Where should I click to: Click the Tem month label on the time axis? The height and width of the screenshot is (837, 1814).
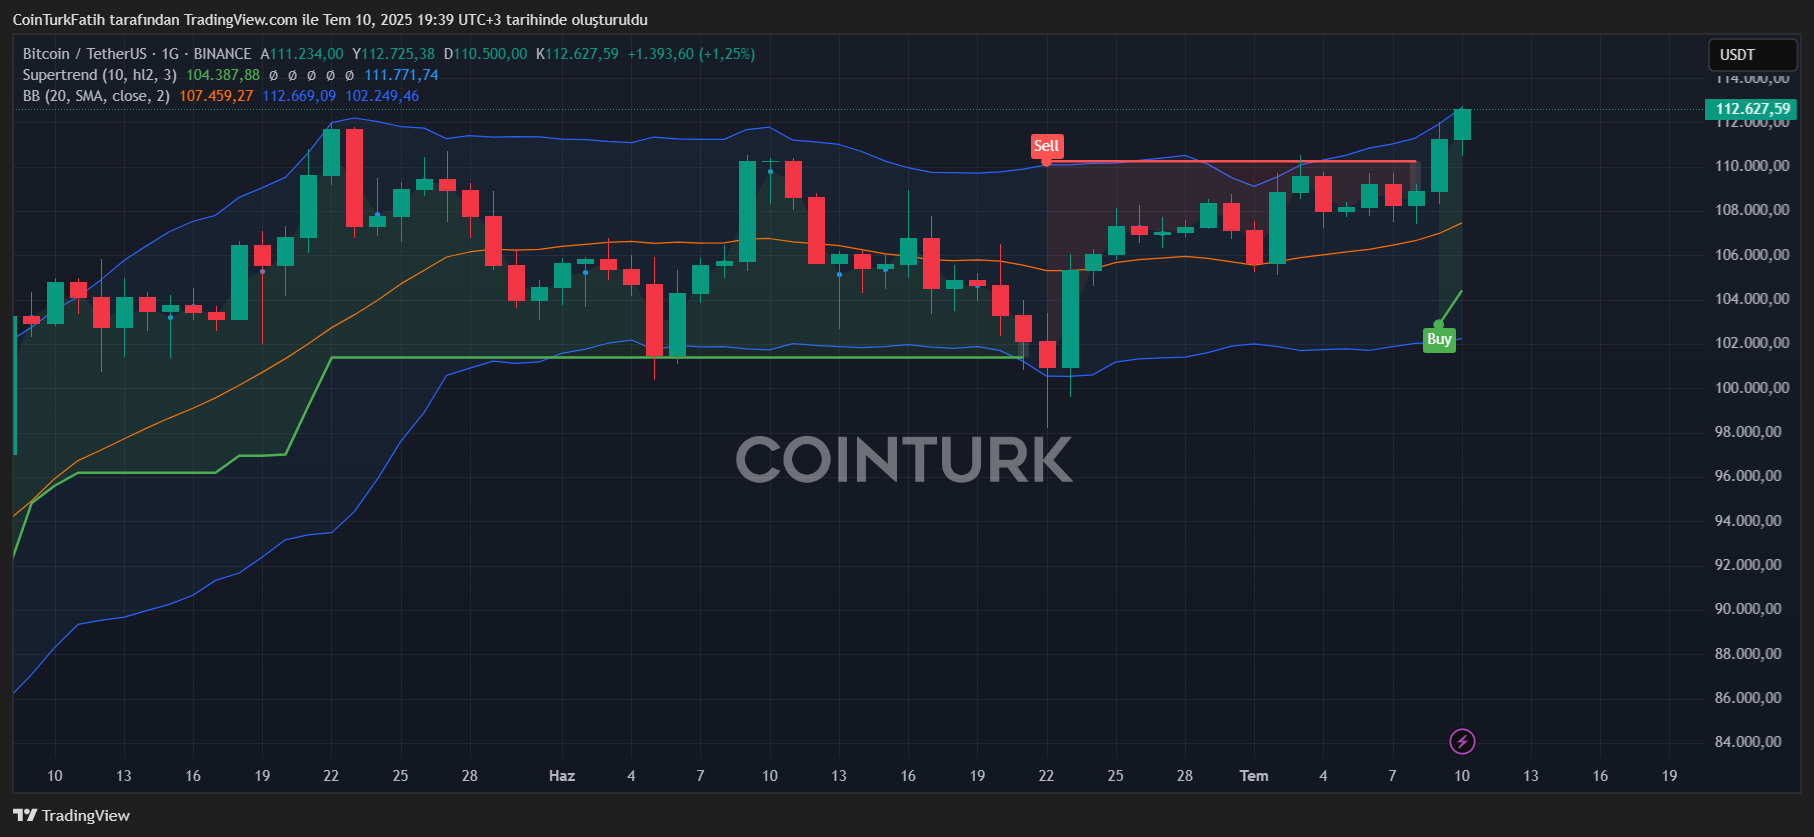(x=1254, y=776)
